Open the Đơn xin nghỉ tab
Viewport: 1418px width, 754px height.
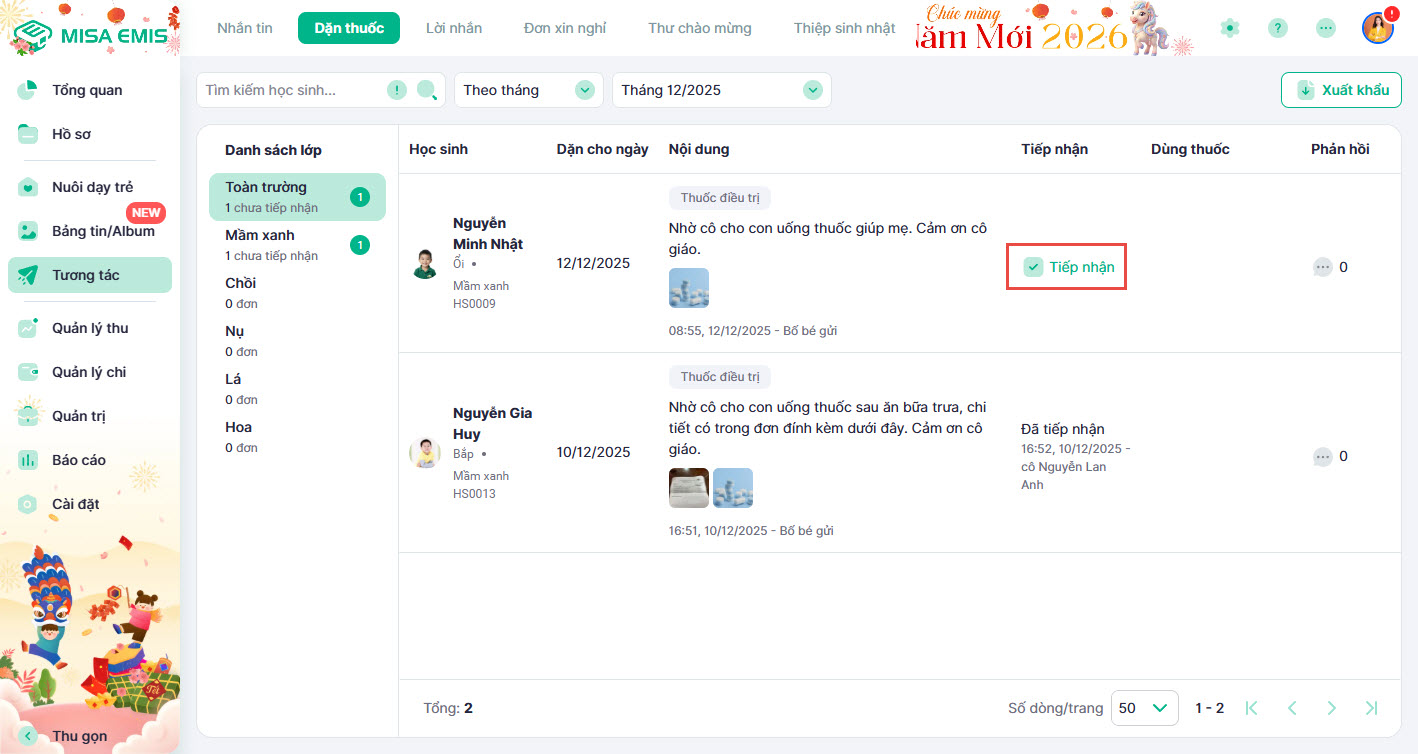pos(564,28)
